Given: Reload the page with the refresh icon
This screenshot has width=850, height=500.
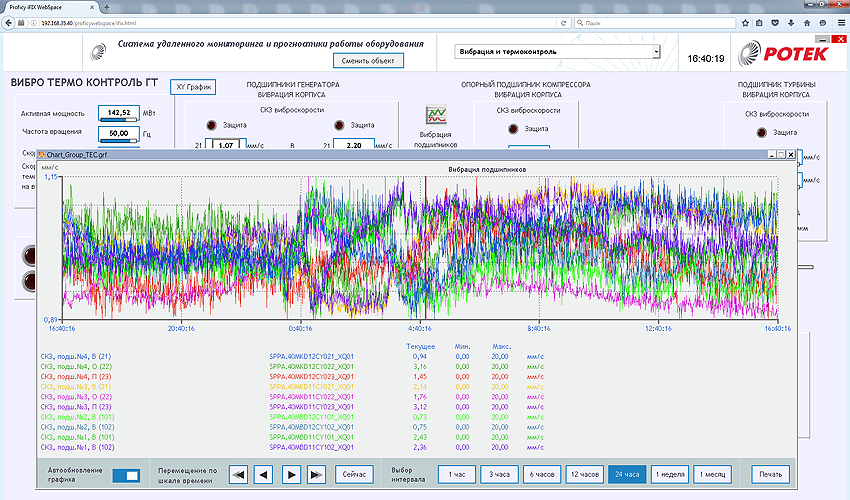Looking at the screenshot, I should (x=563, y=23).
